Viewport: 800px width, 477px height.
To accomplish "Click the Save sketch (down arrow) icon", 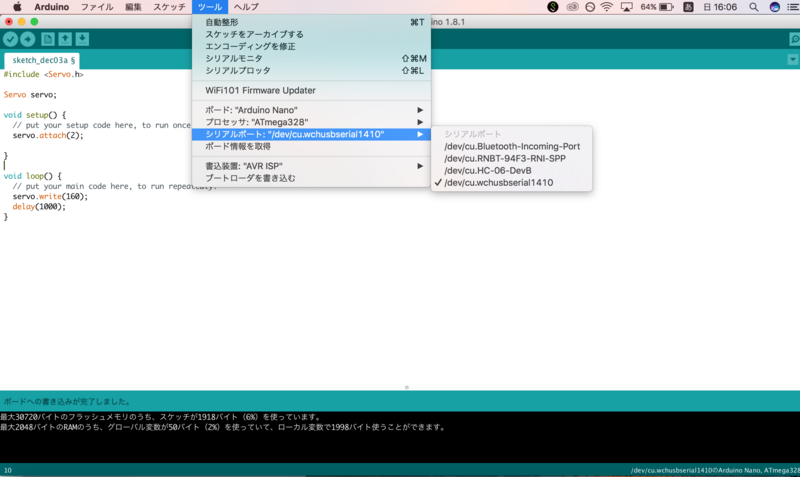I will click(82, 39).
